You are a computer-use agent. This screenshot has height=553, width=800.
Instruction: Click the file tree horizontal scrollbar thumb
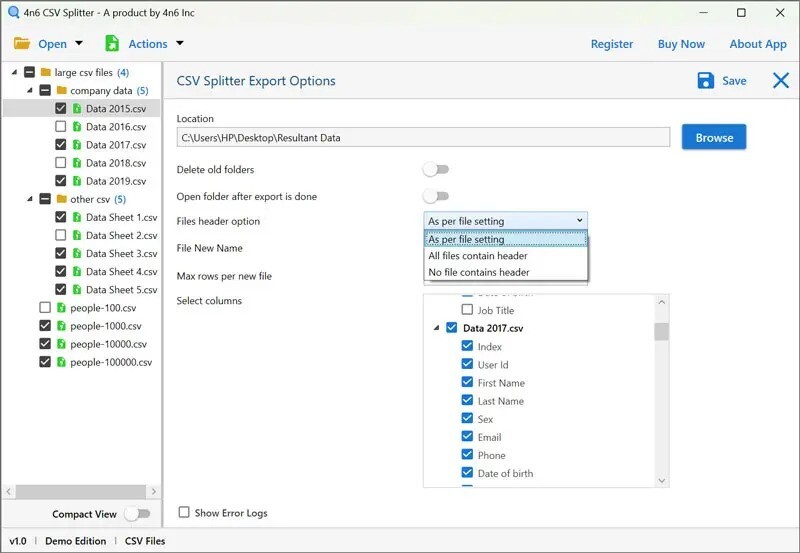coord(81,492)
